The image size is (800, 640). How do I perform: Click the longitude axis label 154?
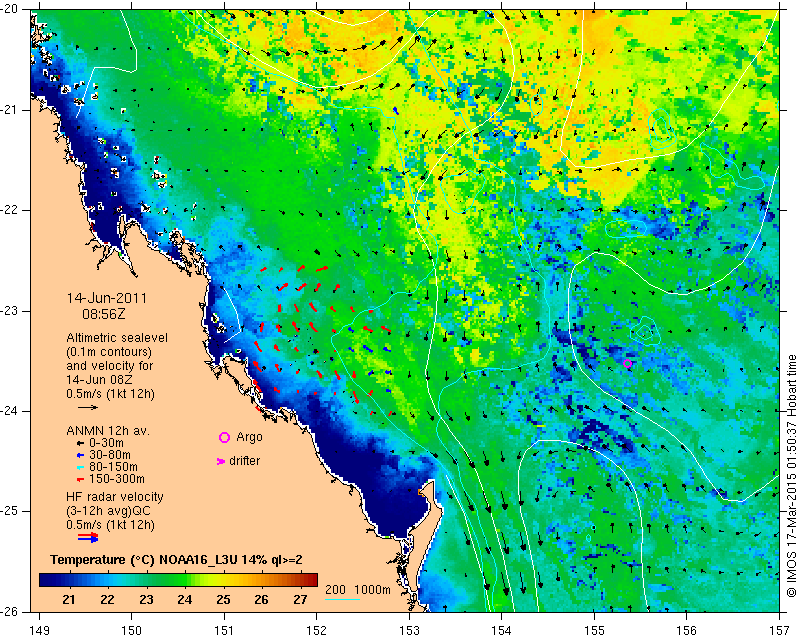click(x=501, y=631)
